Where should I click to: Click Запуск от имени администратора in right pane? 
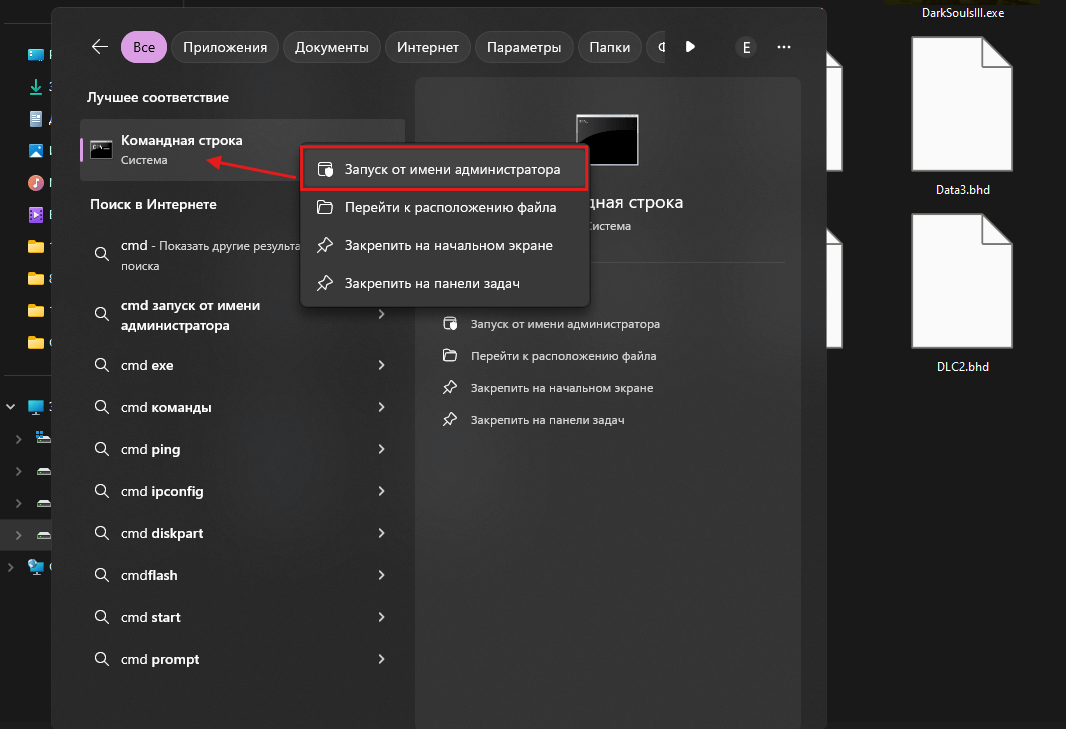[564, 324]
